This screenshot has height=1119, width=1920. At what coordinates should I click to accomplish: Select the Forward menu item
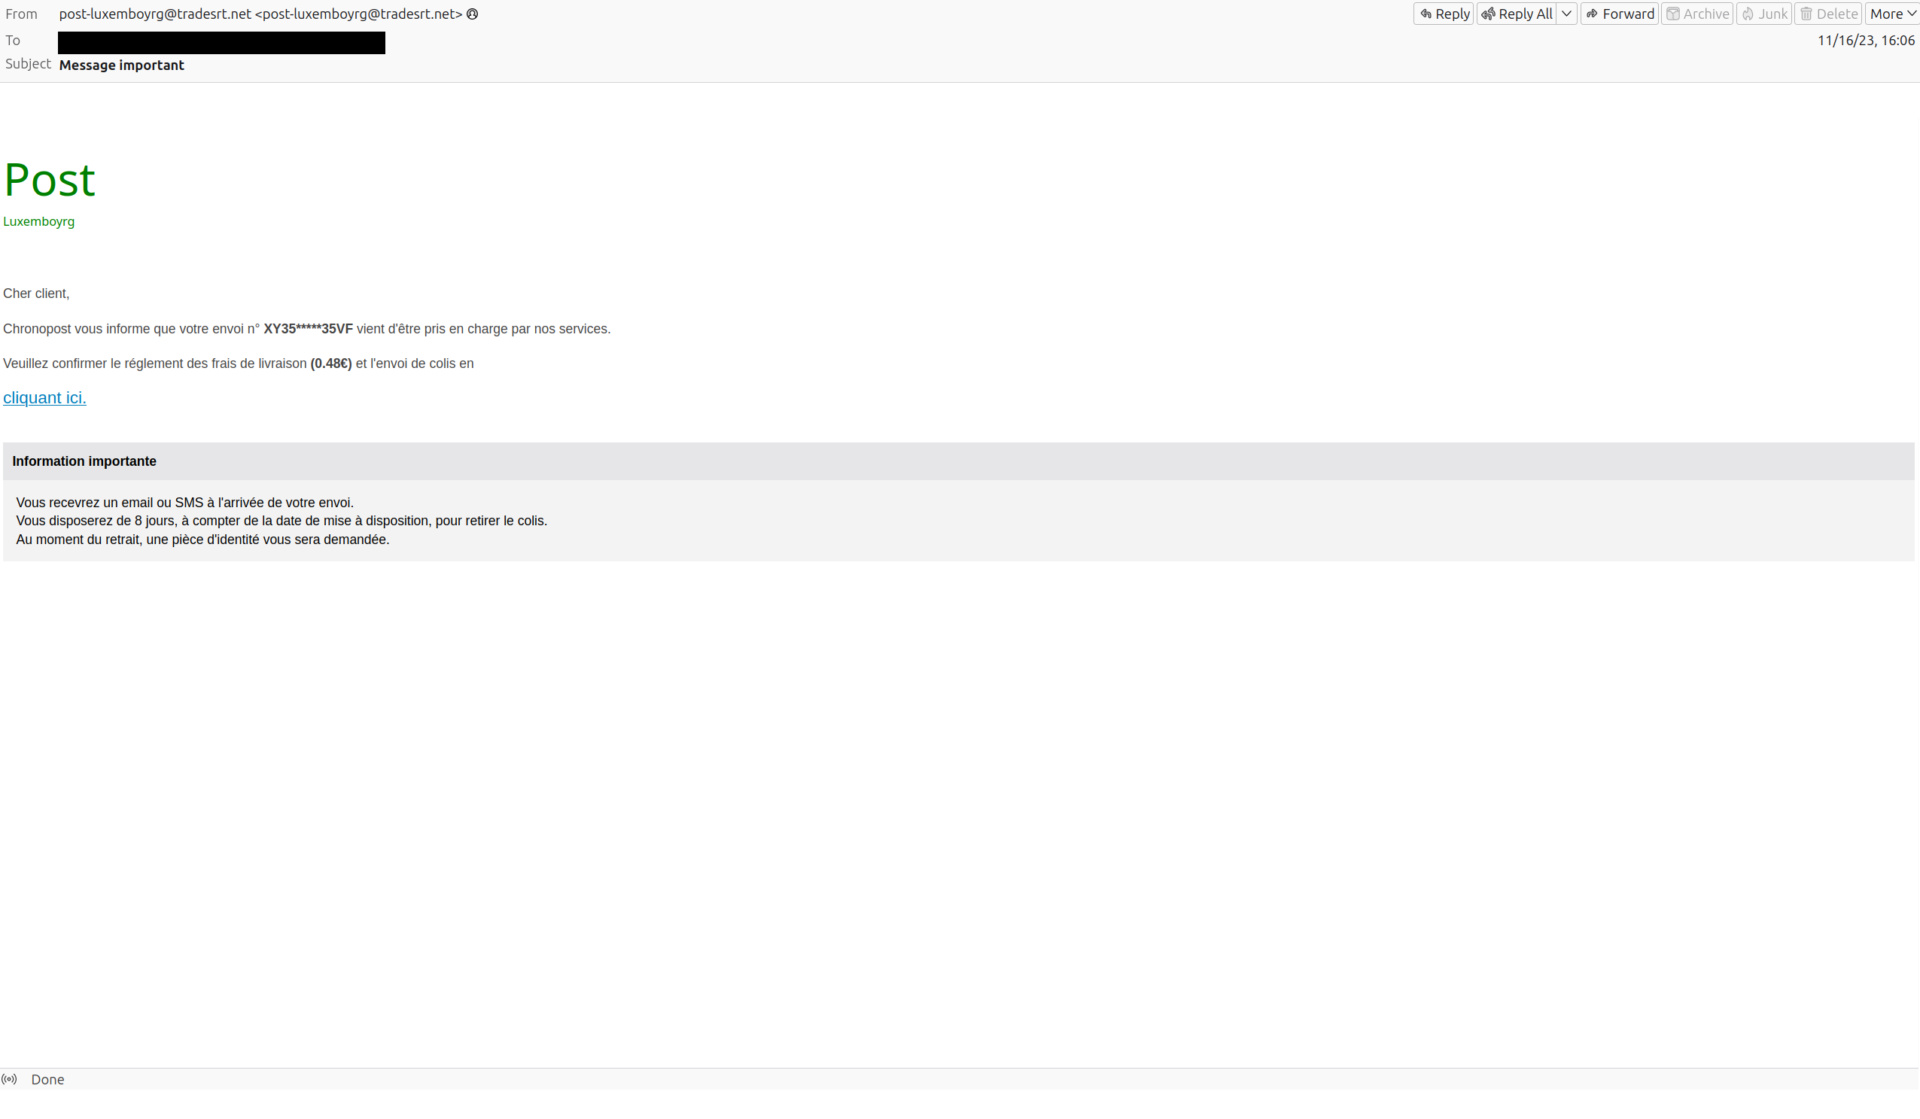click(x=1619, y=13)
